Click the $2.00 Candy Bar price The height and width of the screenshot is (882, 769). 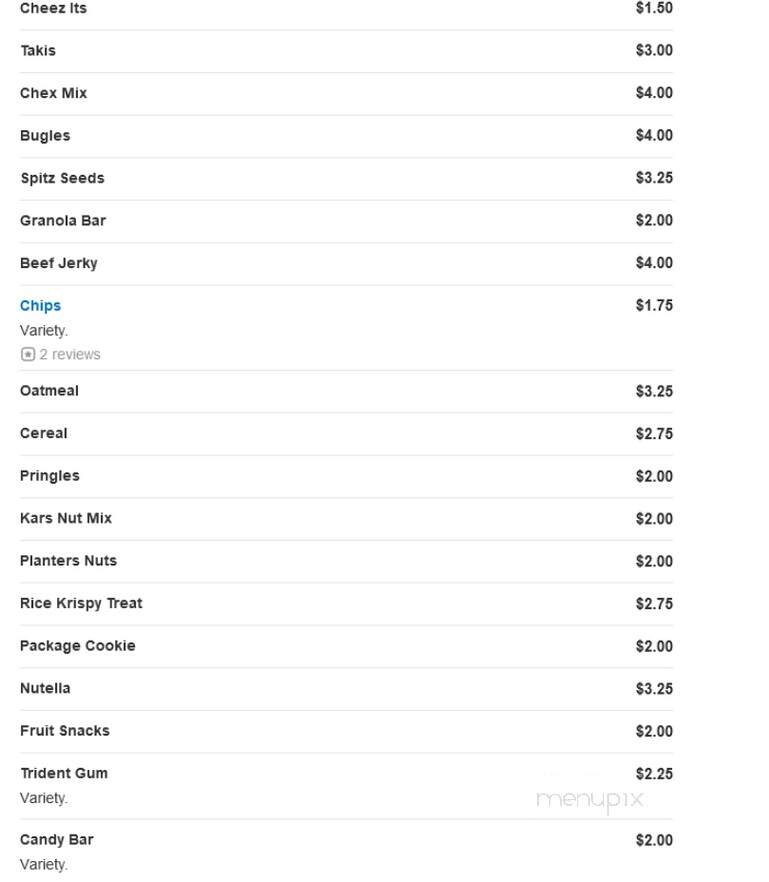(x=654, y=840)
